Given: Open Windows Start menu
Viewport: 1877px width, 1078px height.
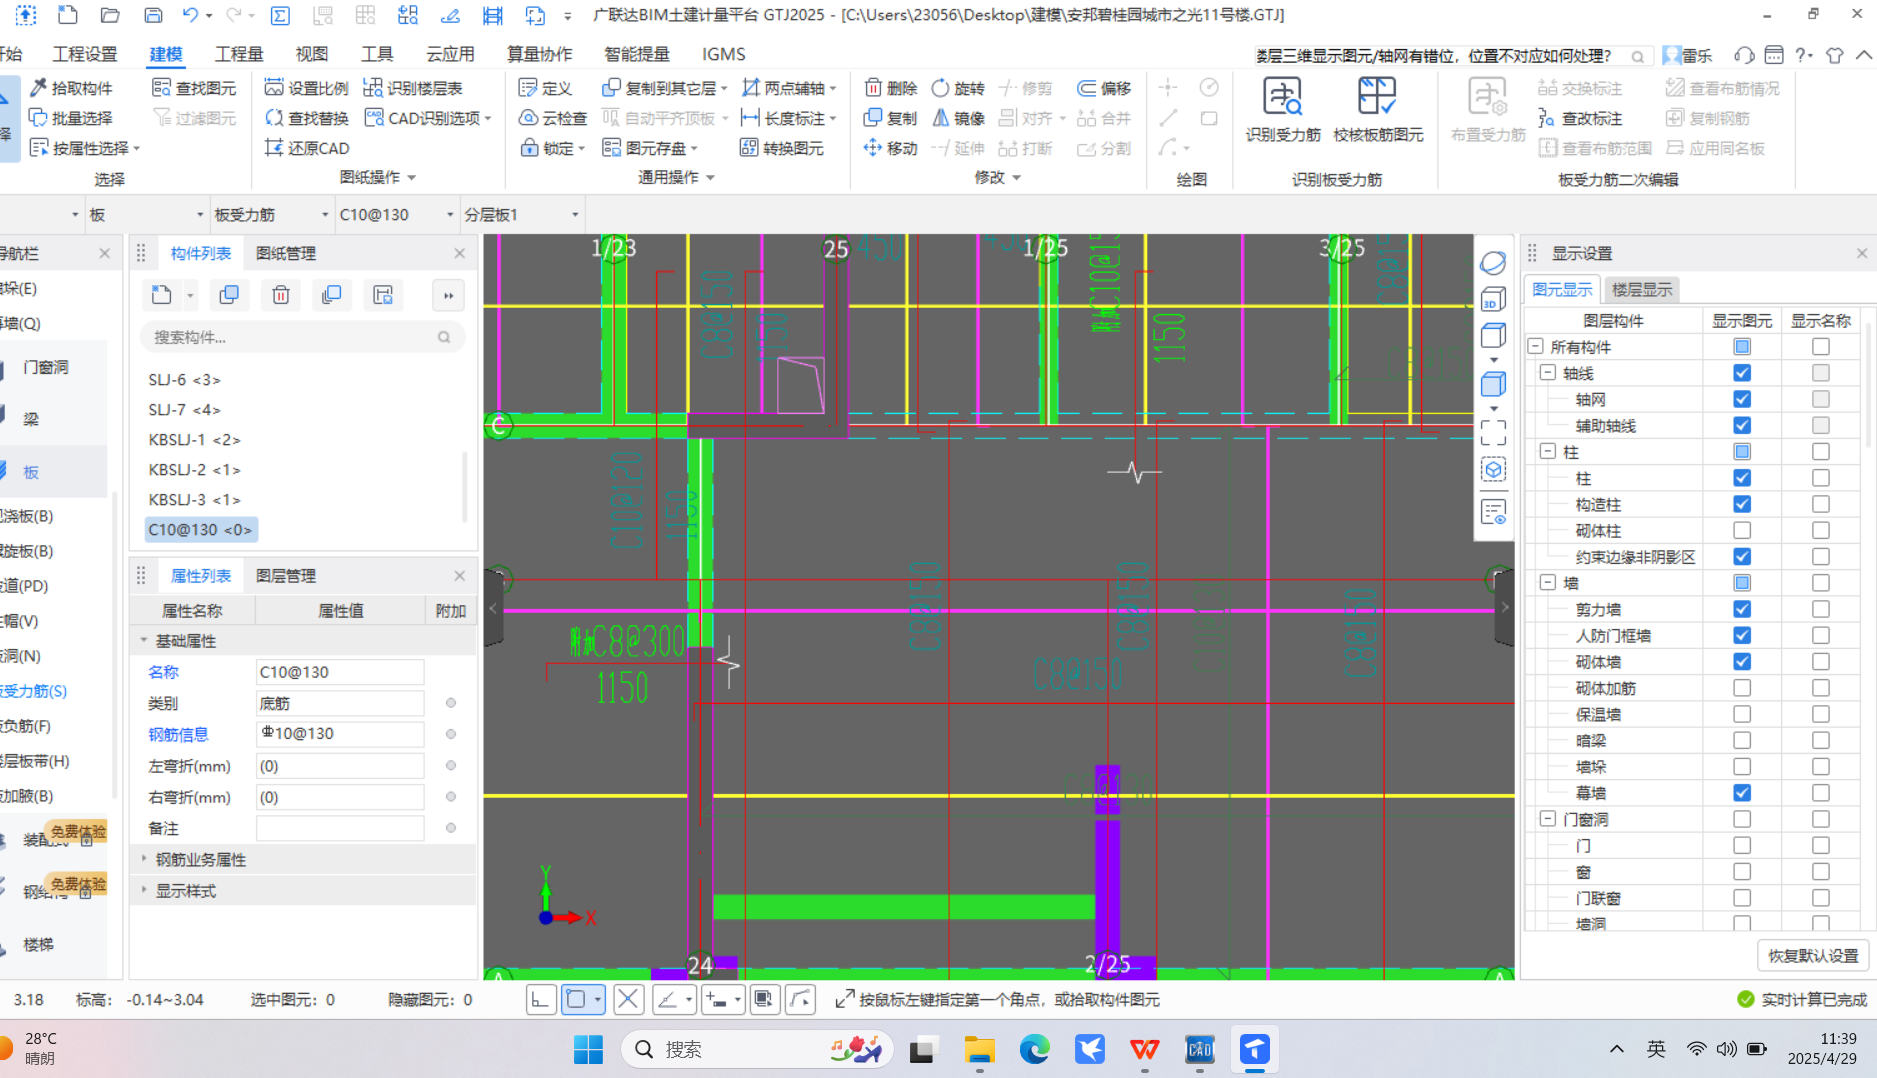Looking at the screenshot, I should (x=588, y=1049).
